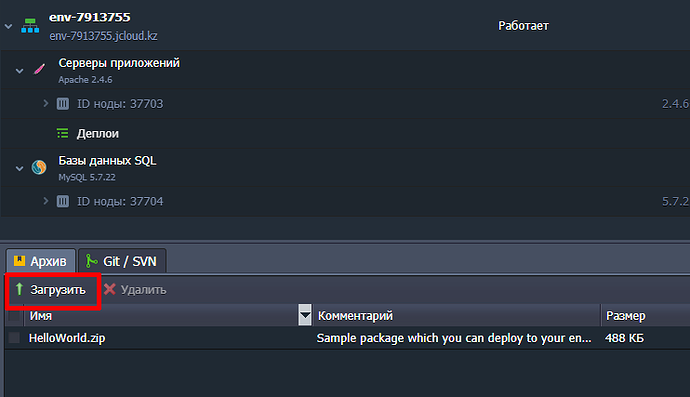Click the green Deployments list icon
The width and height of the screenshot is (690, 397).
click(x=62, y=133)
